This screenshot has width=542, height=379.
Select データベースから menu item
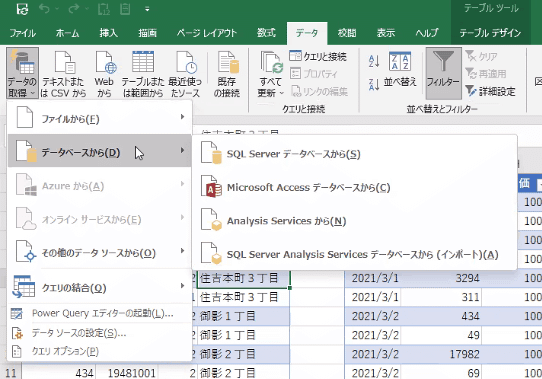(x=99, y=151)
